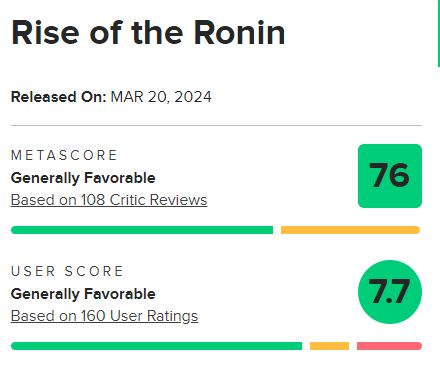This screenshot has height=368, width=440.
Task: Click the yellow mixed segment of user bar
Action: pyautogui.click(x=329, y=346)
